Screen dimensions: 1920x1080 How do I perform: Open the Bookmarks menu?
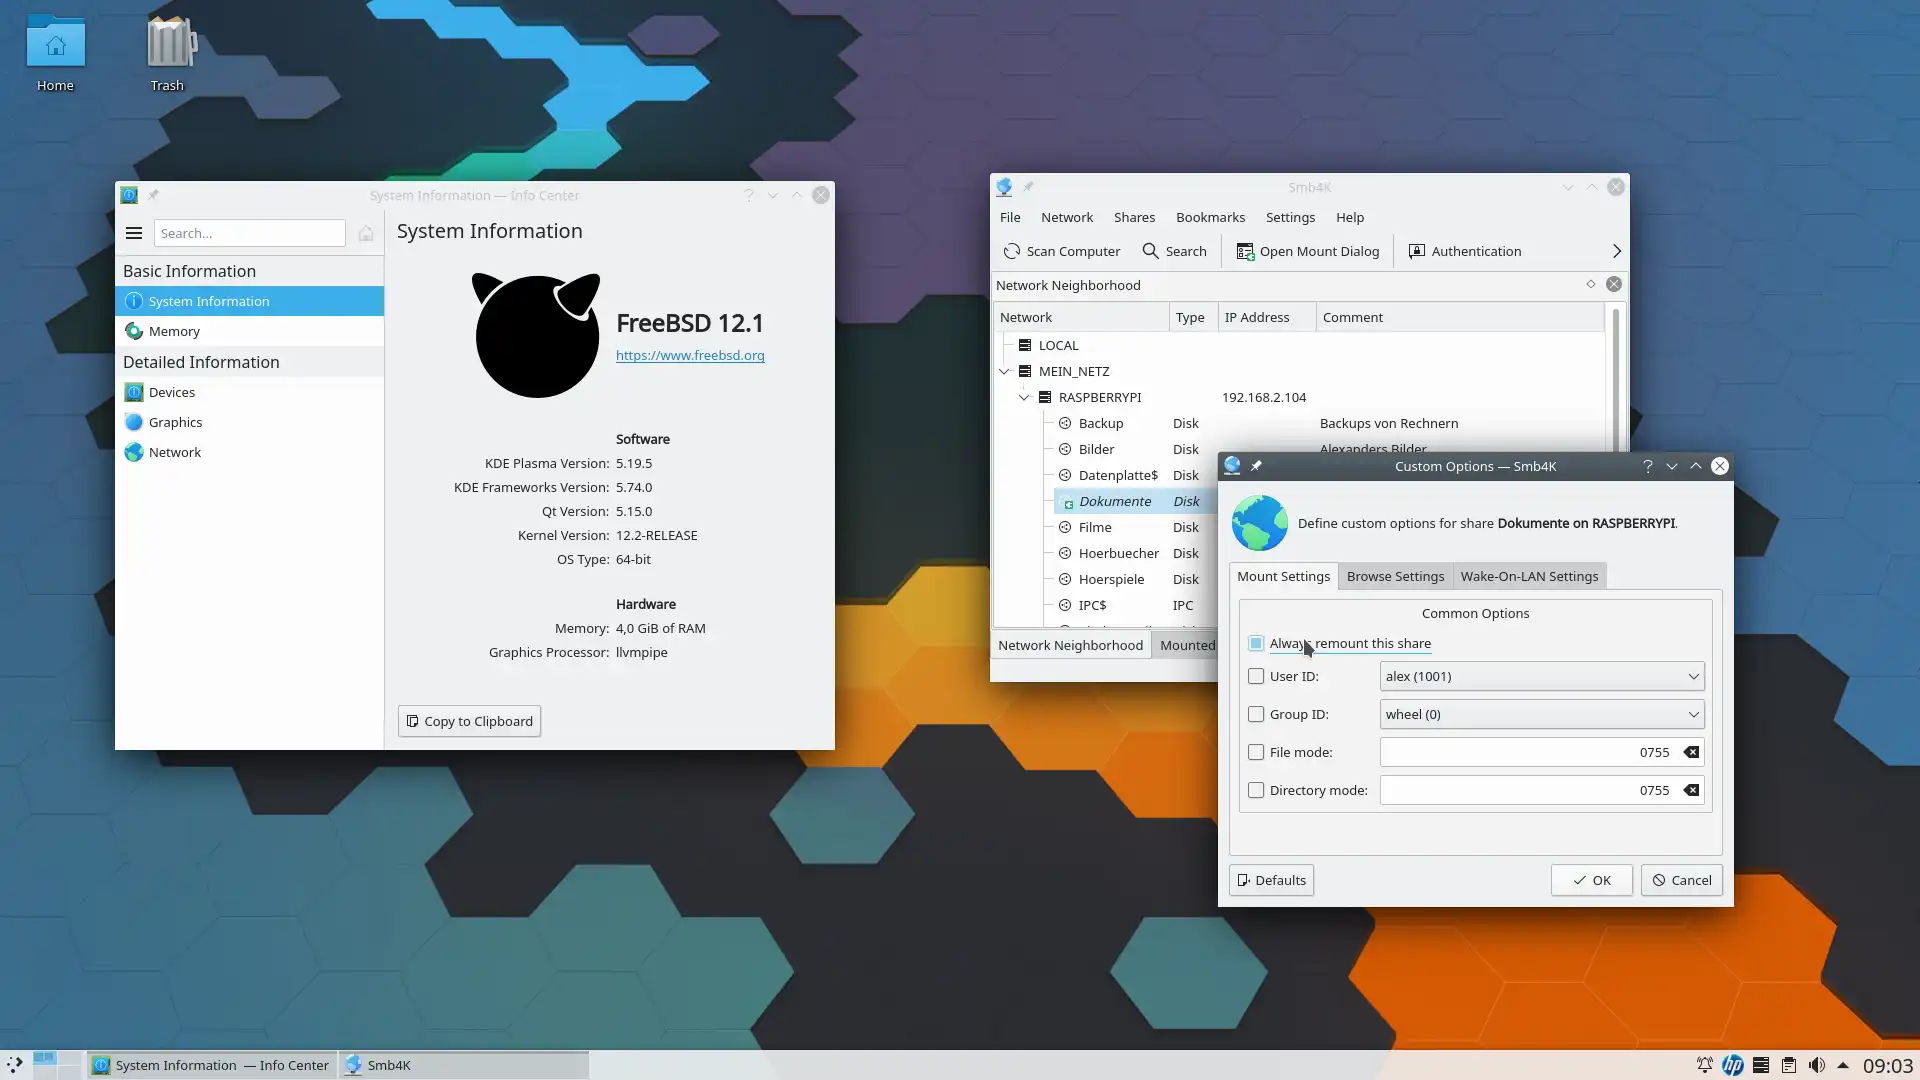pos(1210,217)
